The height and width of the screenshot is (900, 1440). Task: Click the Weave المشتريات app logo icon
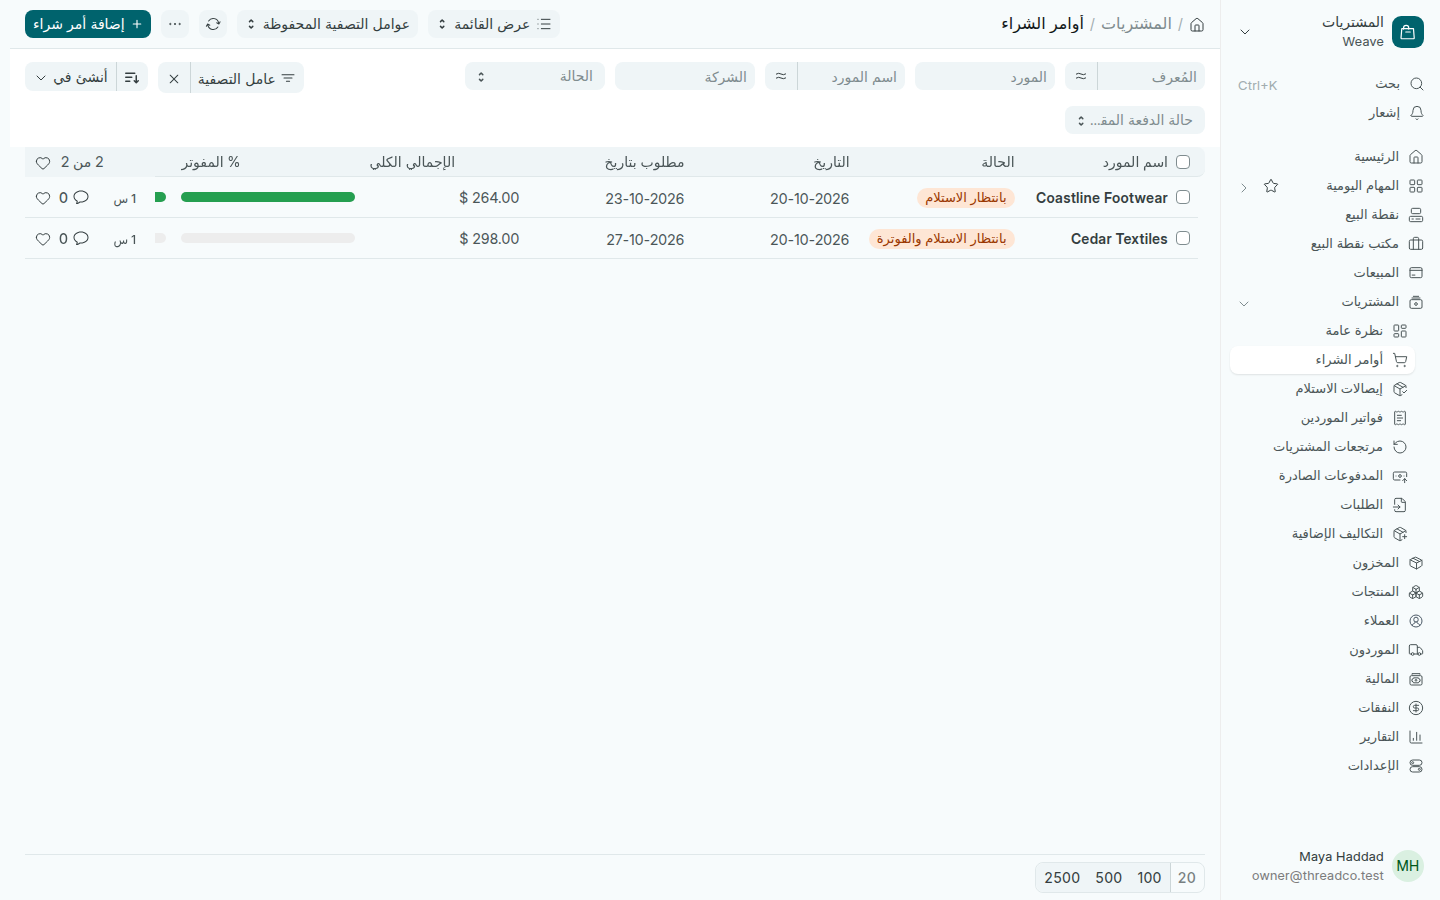click(x=1408, y=32)
